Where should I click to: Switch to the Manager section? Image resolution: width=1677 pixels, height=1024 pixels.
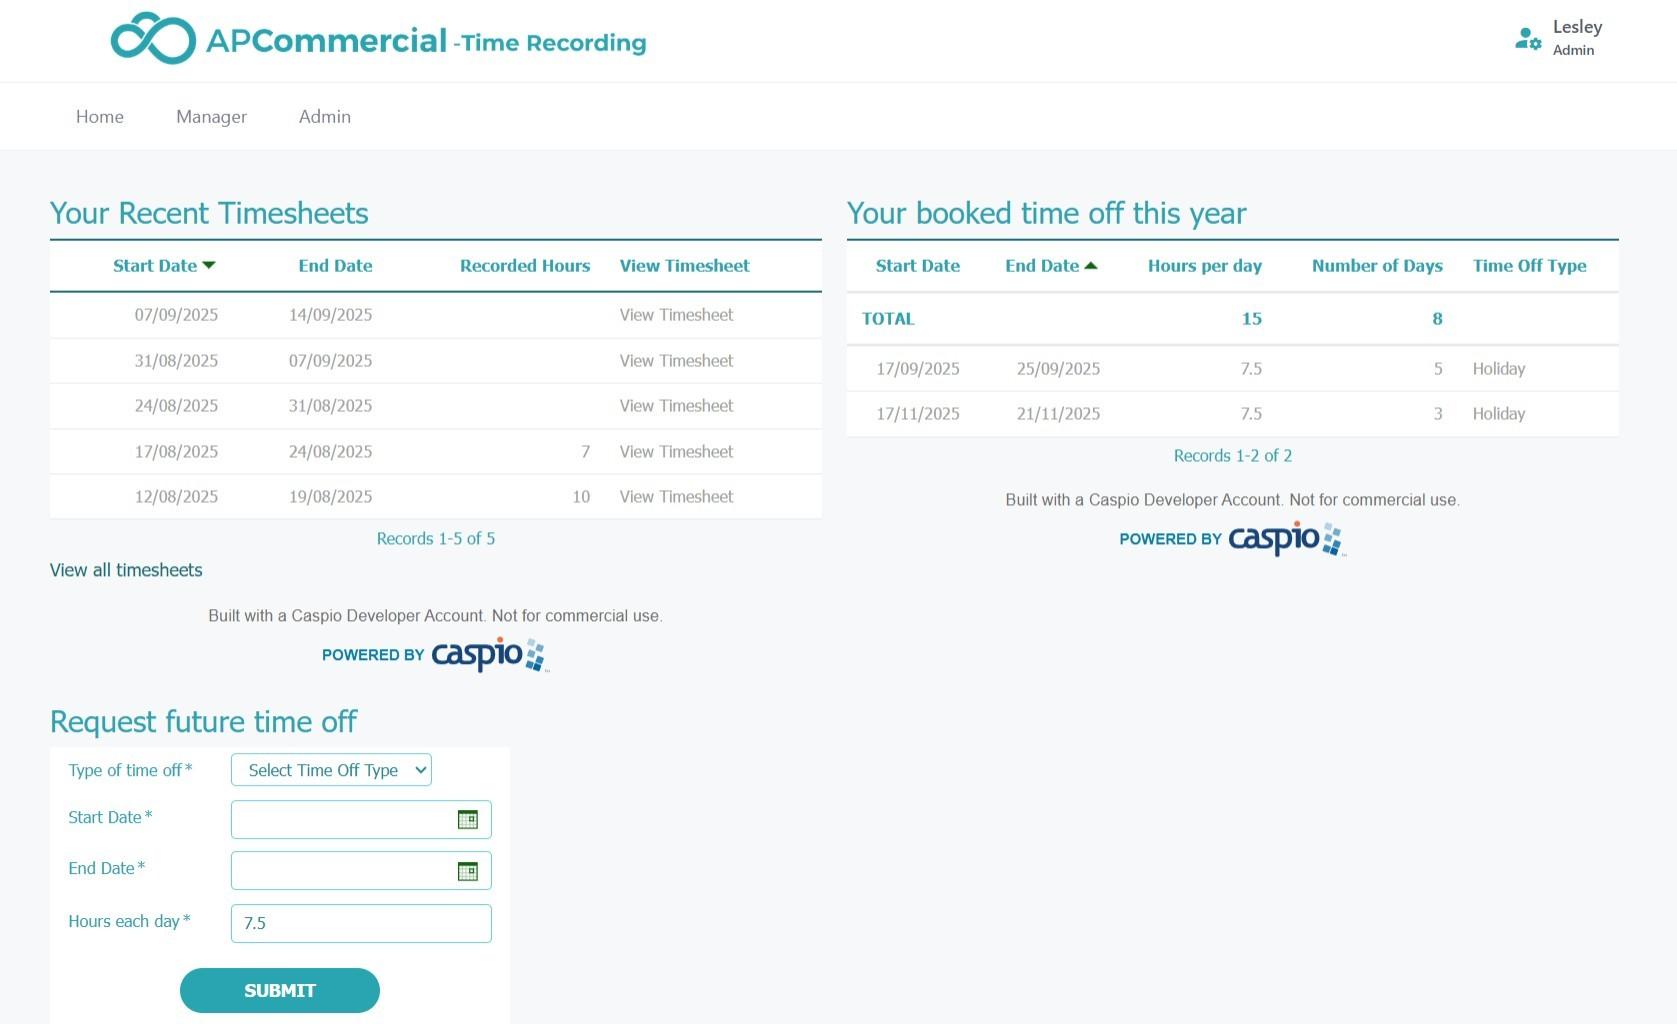[210, 116]
